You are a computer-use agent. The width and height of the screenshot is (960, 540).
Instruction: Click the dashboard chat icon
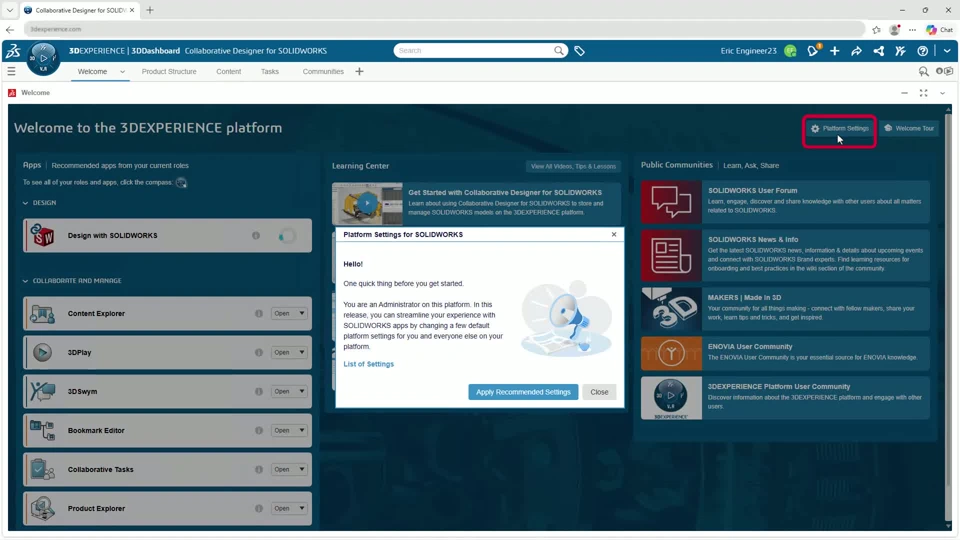[923, 72]
